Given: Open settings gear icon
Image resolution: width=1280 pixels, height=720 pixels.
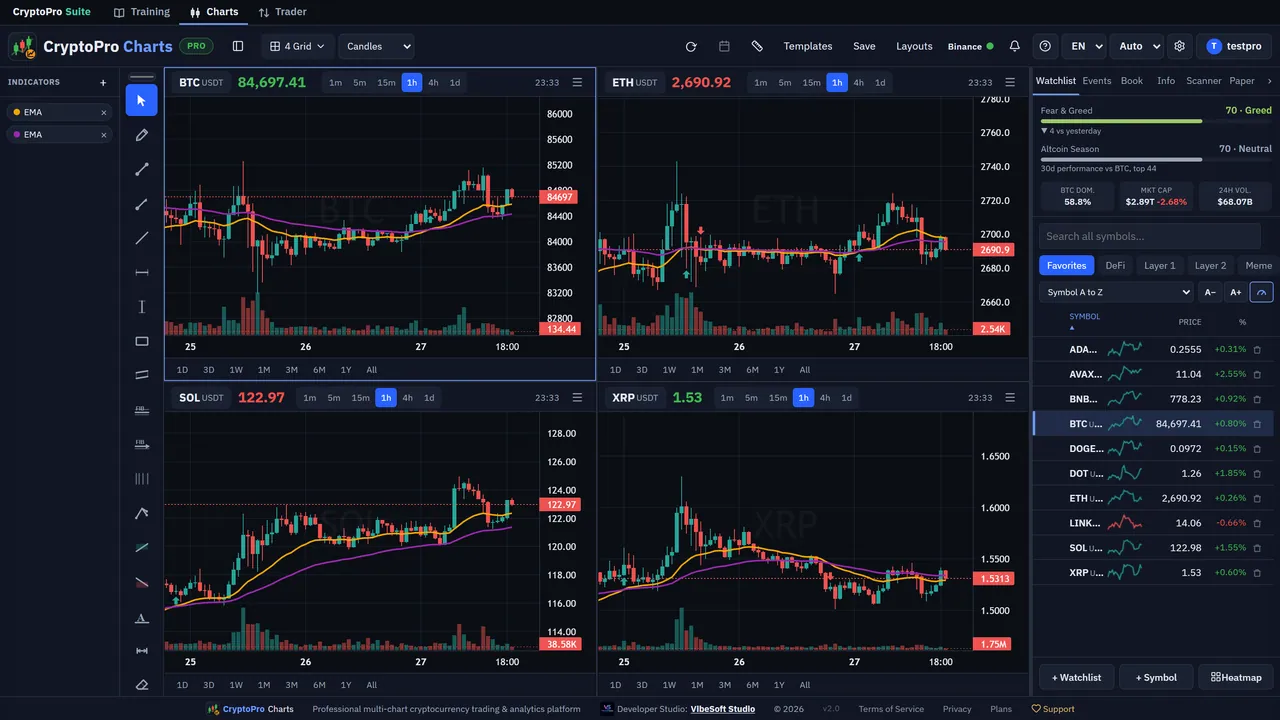Looking at the screenshot, I should (1179, 46).
